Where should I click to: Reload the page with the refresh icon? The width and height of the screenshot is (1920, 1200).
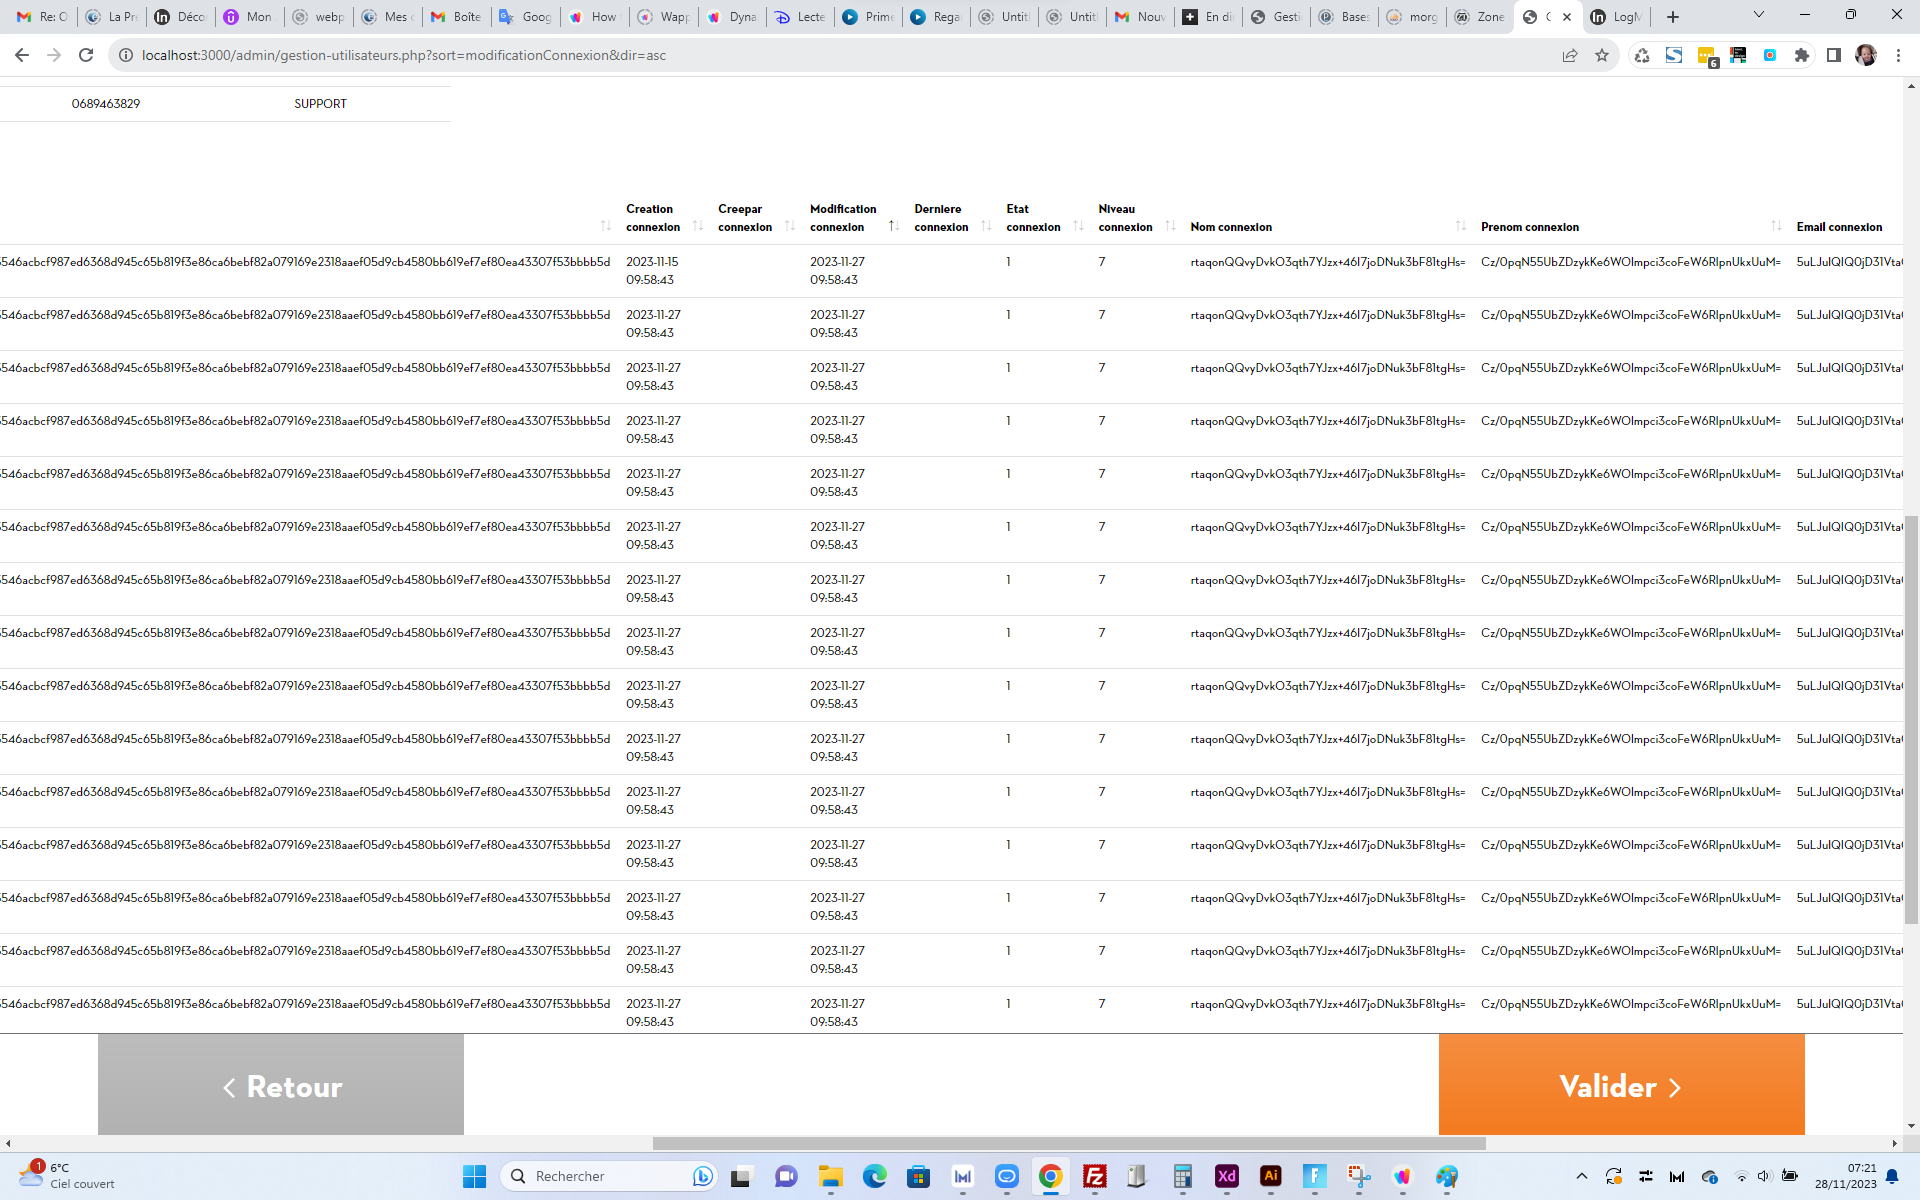(86, 55)
